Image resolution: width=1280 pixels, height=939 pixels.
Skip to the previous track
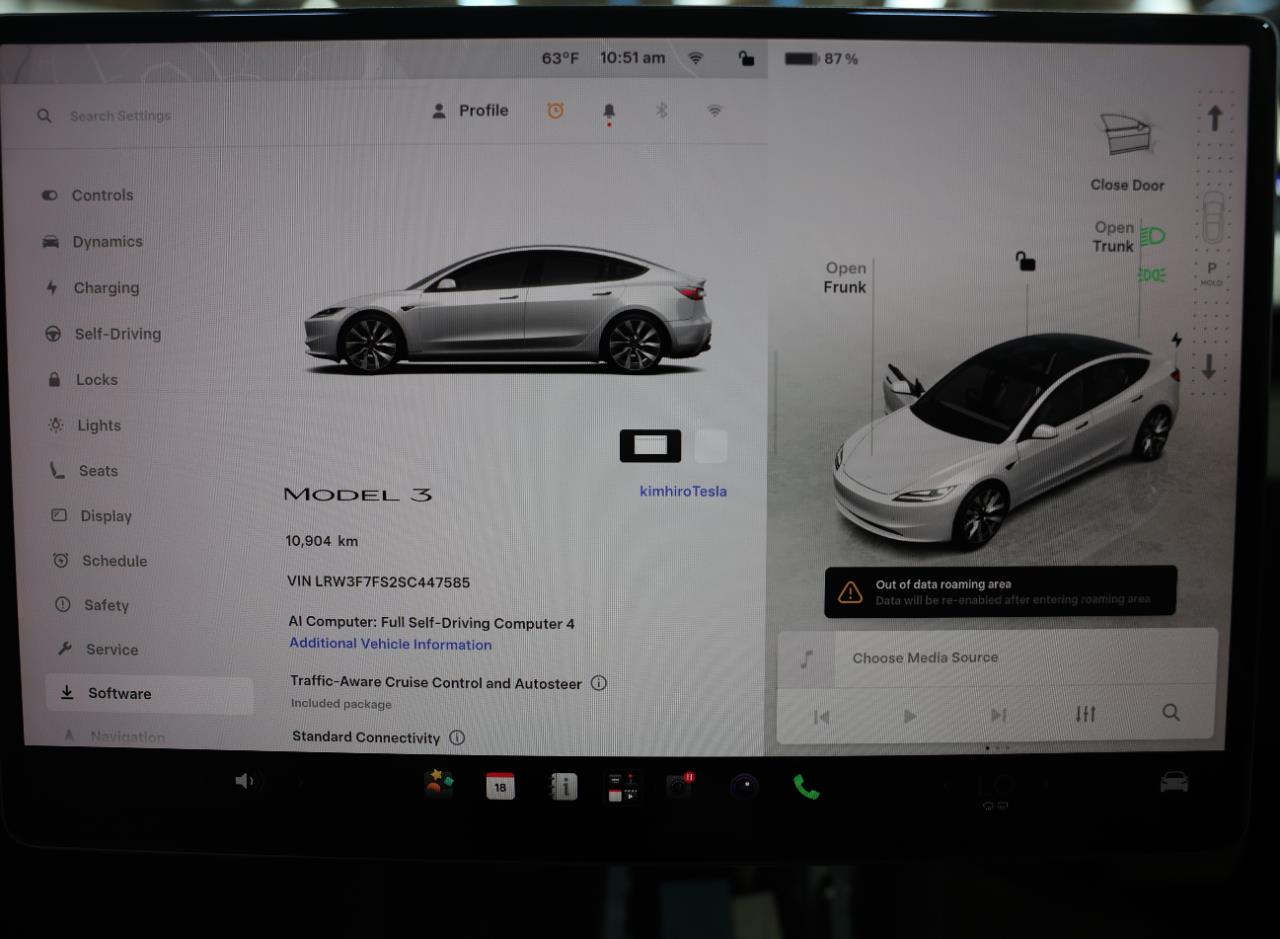(822, 716)
